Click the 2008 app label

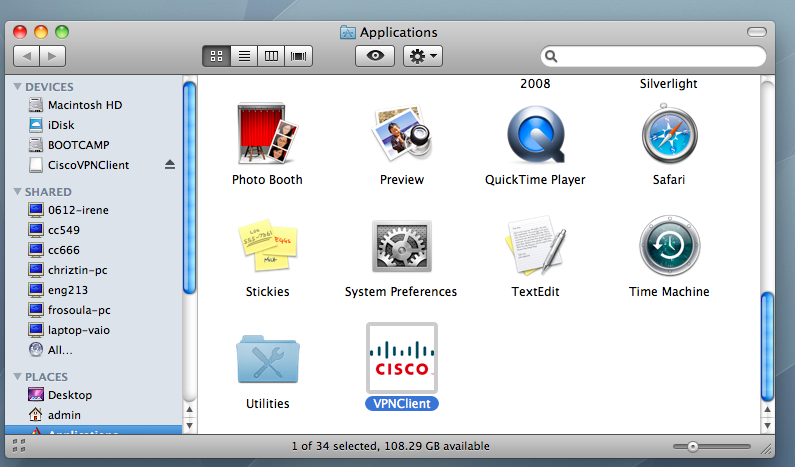point(535,84)
